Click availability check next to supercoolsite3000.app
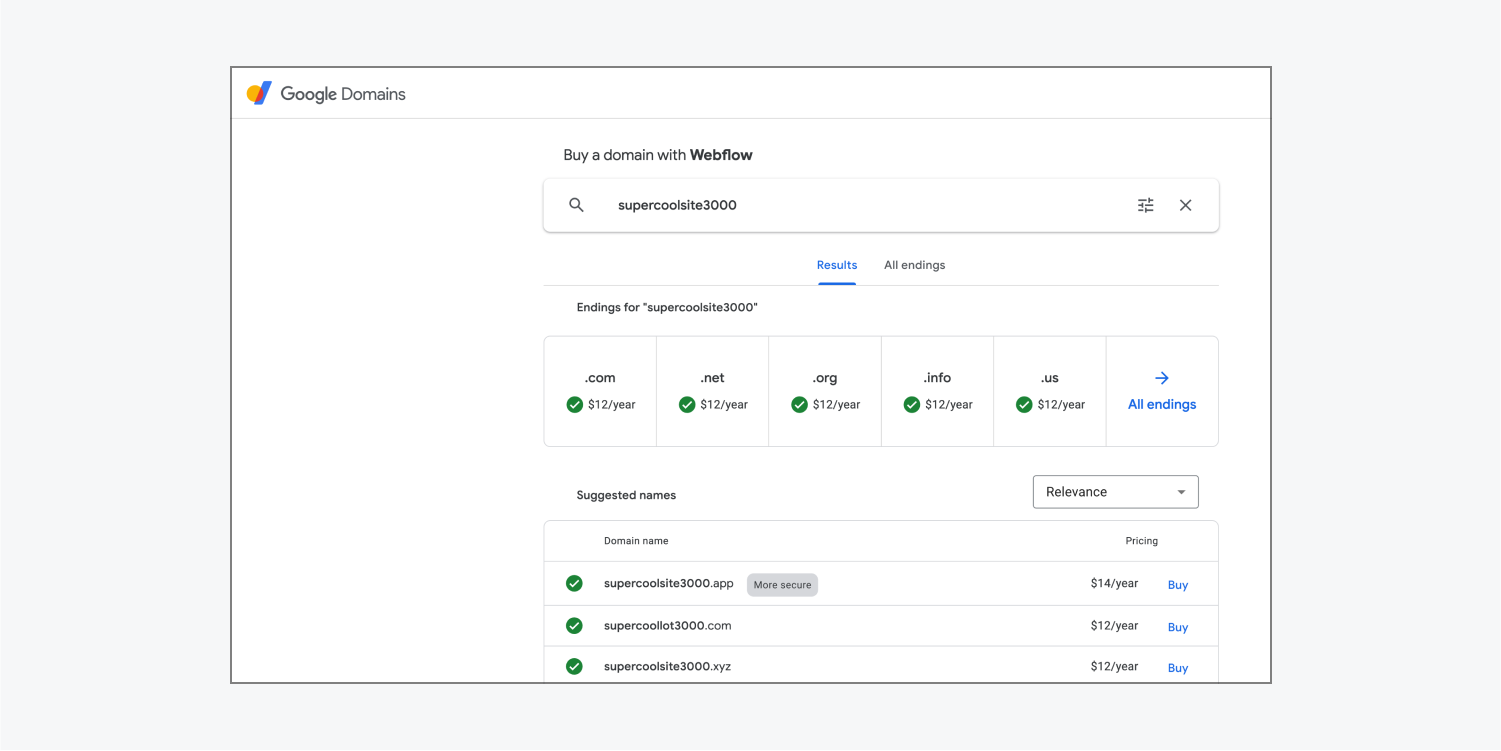 (574, 584)
